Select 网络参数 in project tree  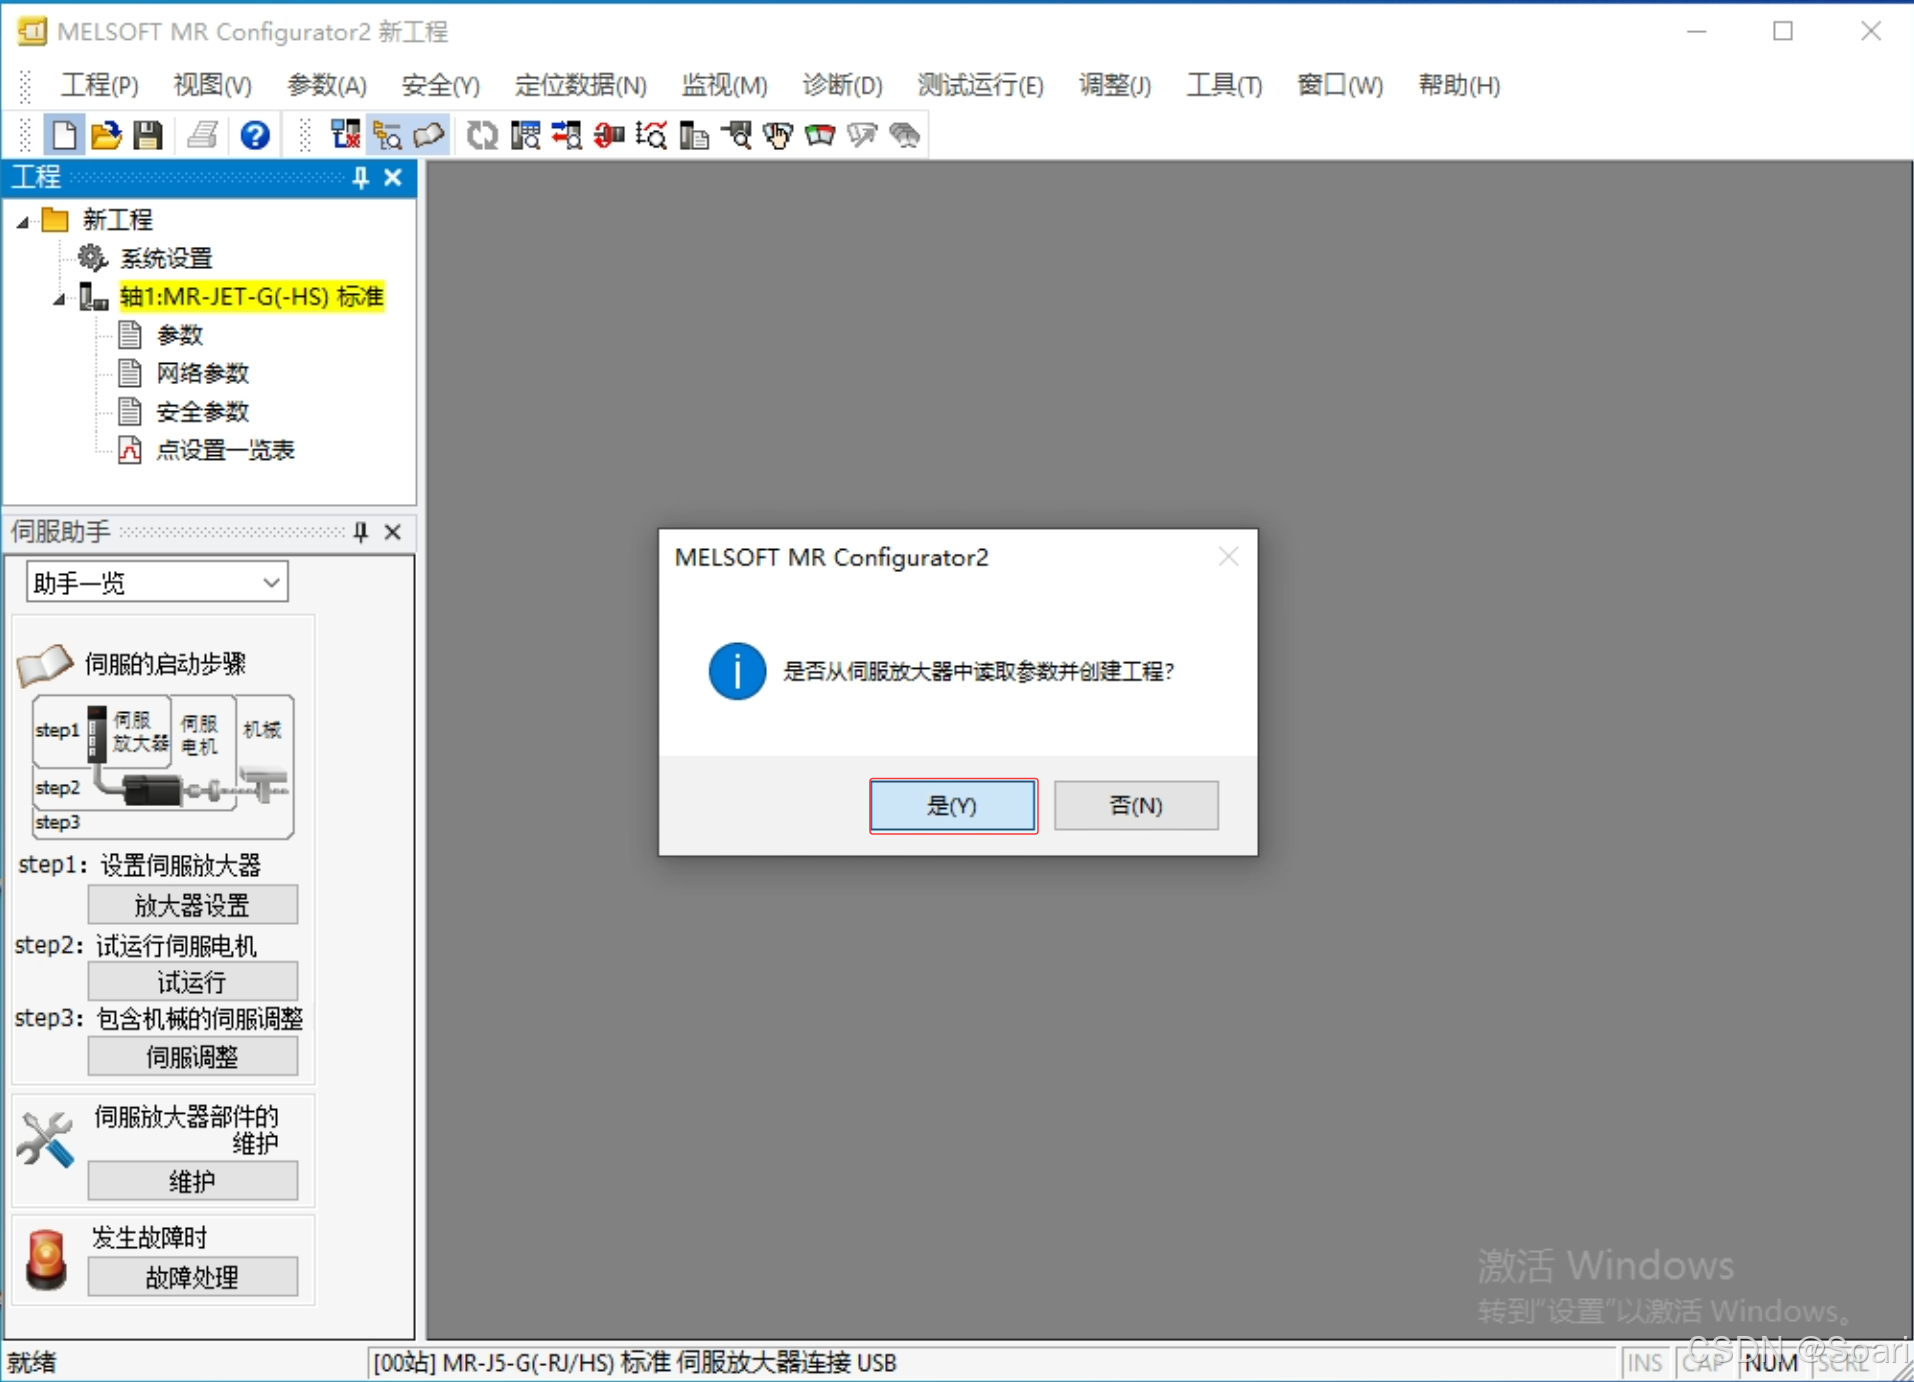coord(202,374)
